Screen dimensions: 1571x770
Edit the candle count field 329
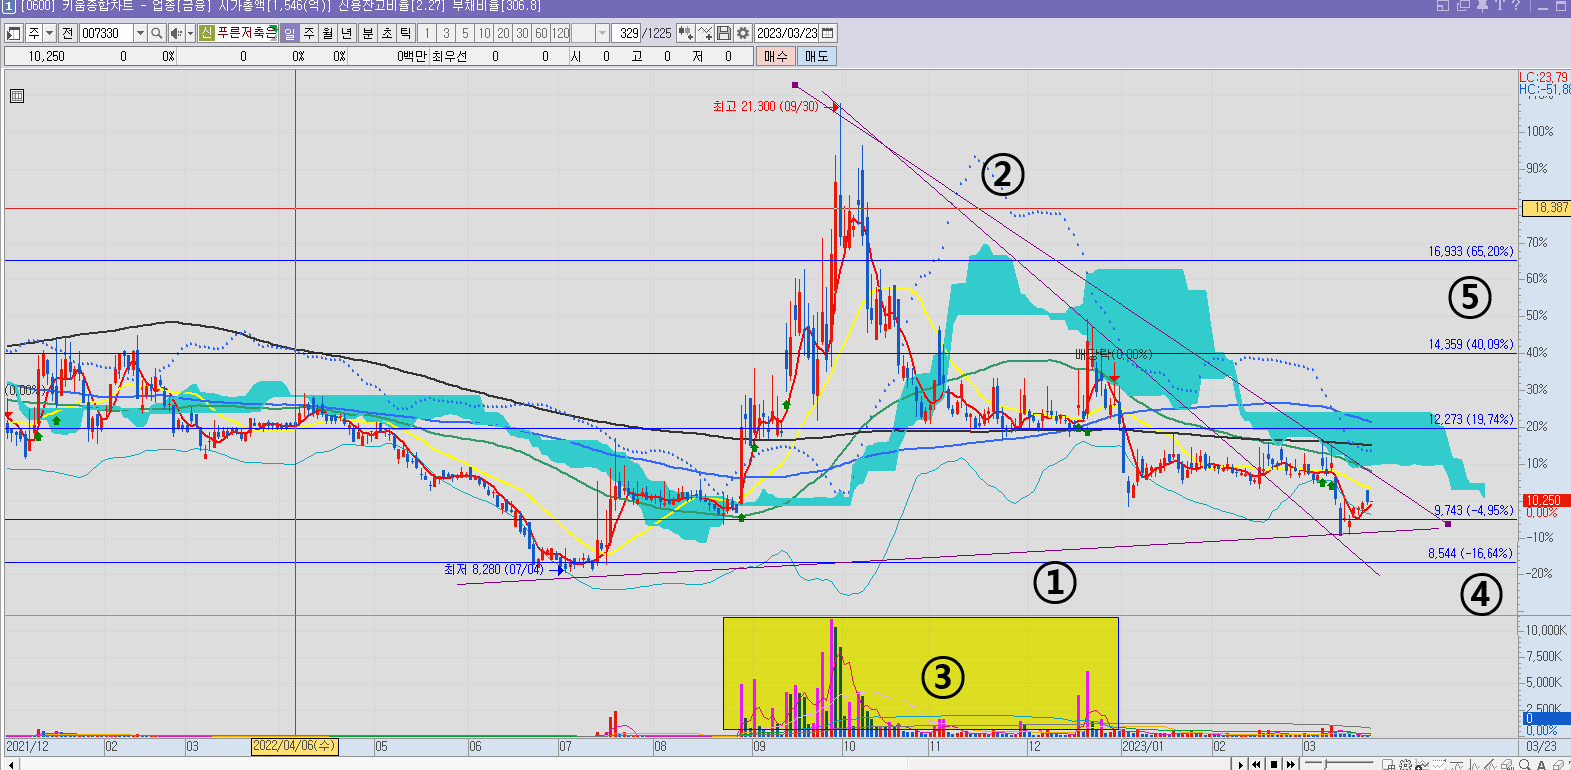pos(628,33)
